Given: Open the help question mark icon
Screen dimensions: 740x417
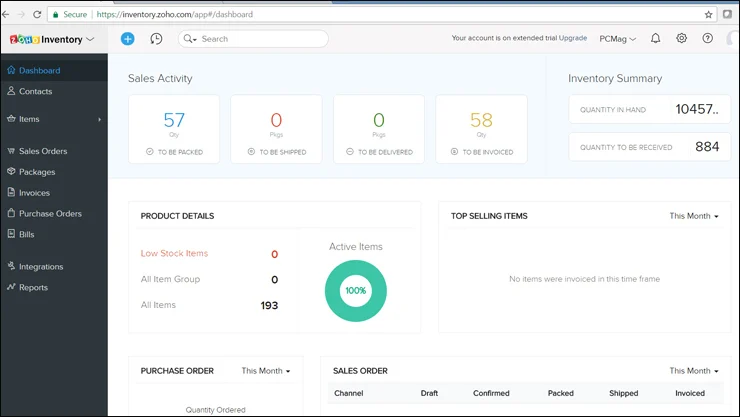Looking at the screenshot, I should click(x=707, y=38).
